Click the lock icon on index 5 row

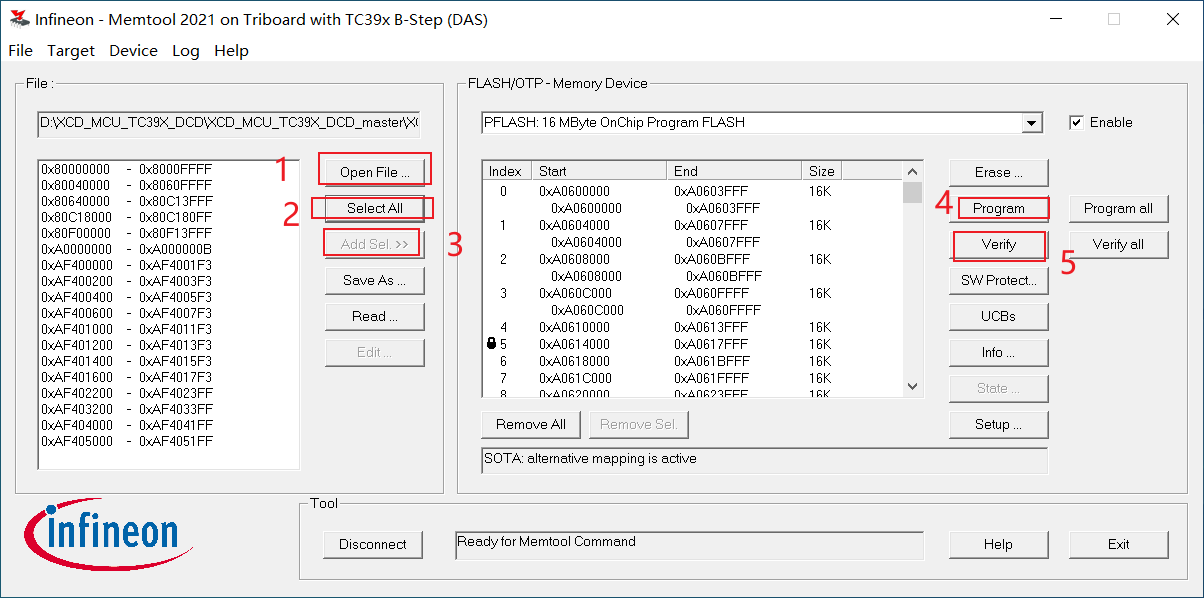tap(491, 344)
